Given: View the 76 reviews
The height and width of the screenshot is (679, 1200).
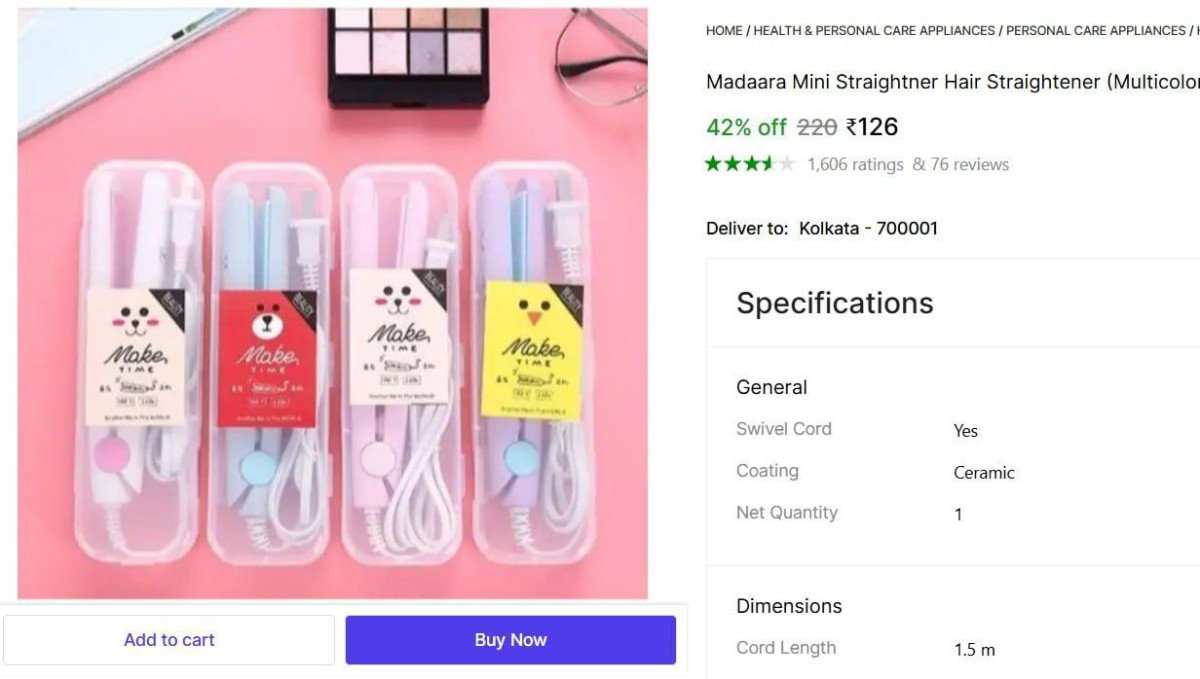Looking at the screenshot, I should 960,164.
